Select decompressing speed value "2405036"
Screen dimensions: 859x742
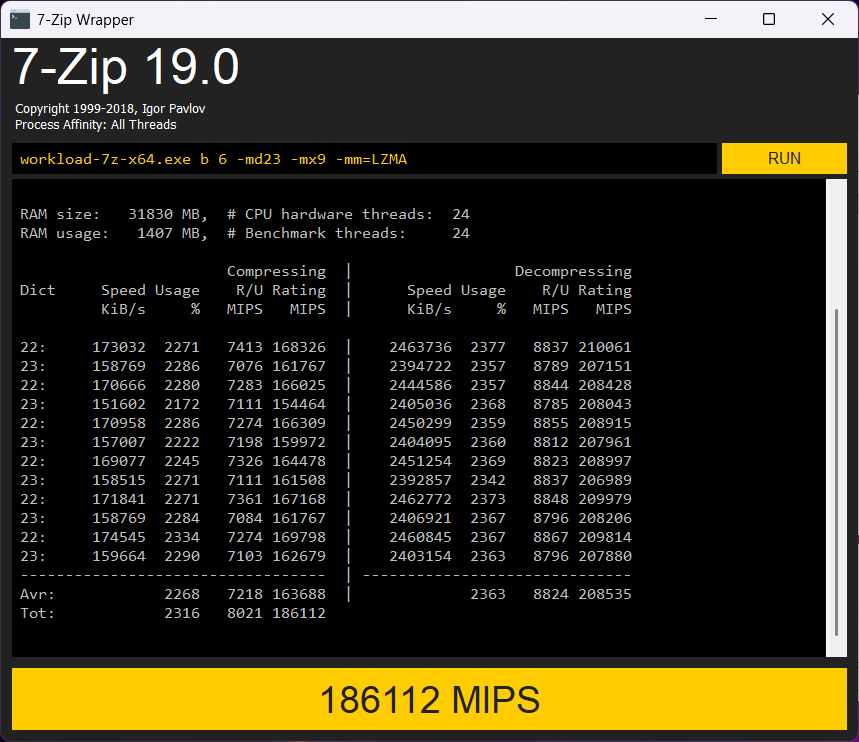[x=421, y=404]
